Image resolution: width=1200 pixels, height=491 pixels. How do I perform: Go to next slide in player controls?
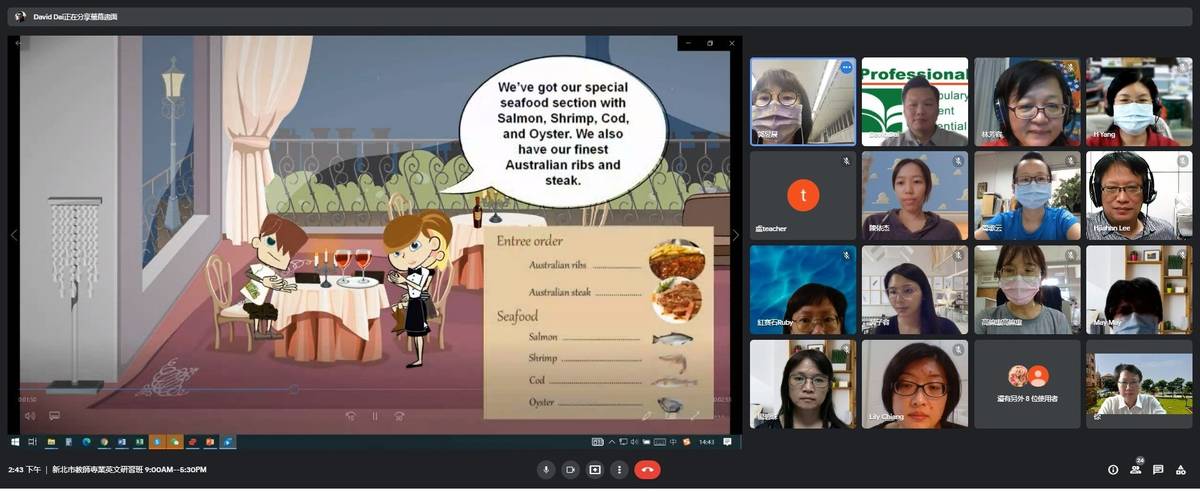pyautogui.click(x=399, y=416)
